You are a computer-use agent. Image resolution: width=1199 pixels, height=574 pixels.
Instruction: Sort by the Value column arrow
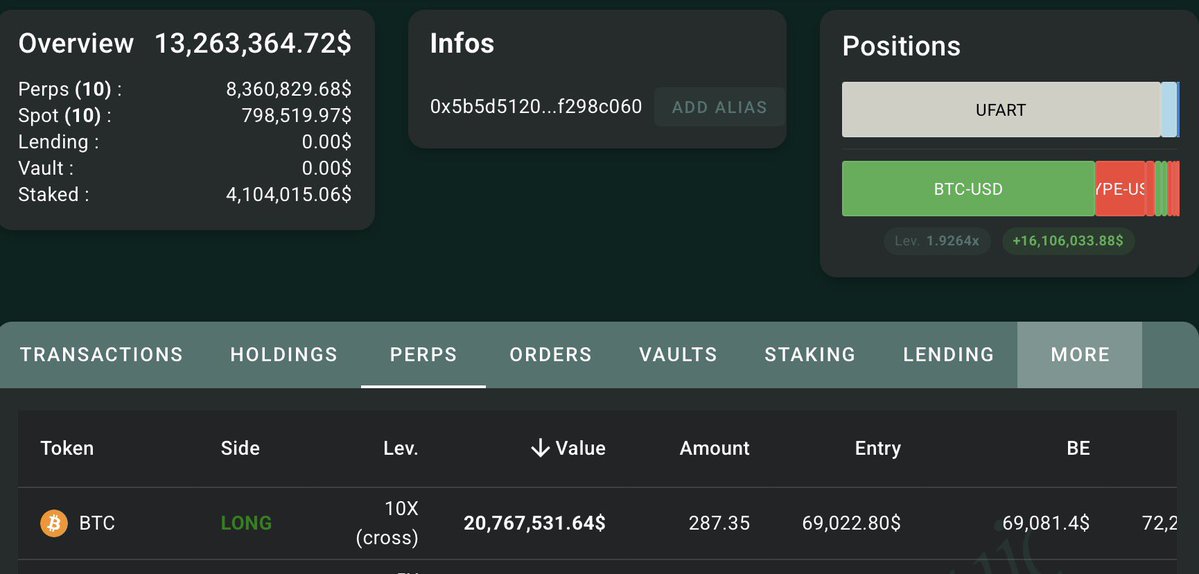(540, 448)
